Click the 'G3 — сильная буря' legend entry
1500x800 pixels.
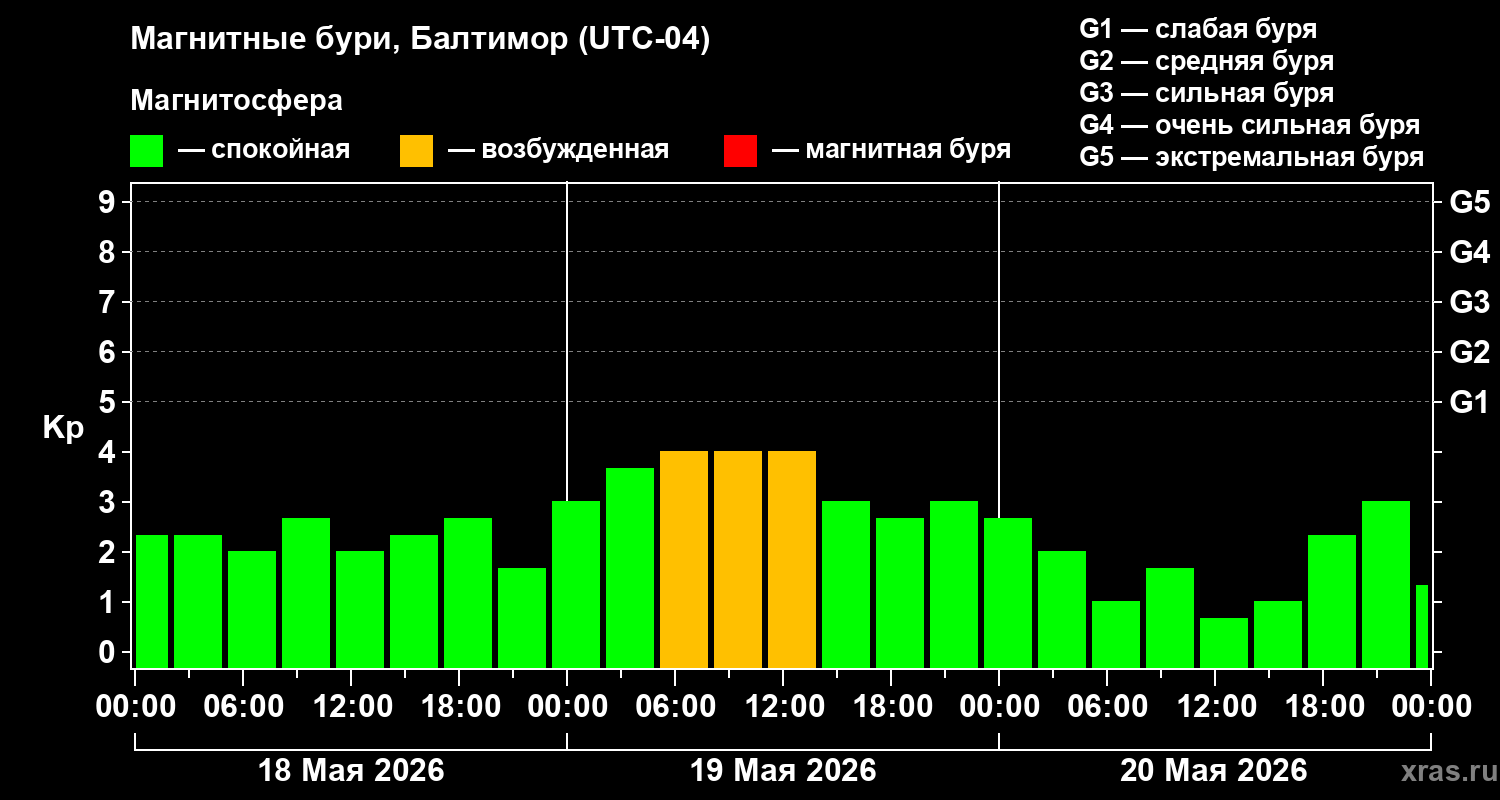click(1207, 93)
